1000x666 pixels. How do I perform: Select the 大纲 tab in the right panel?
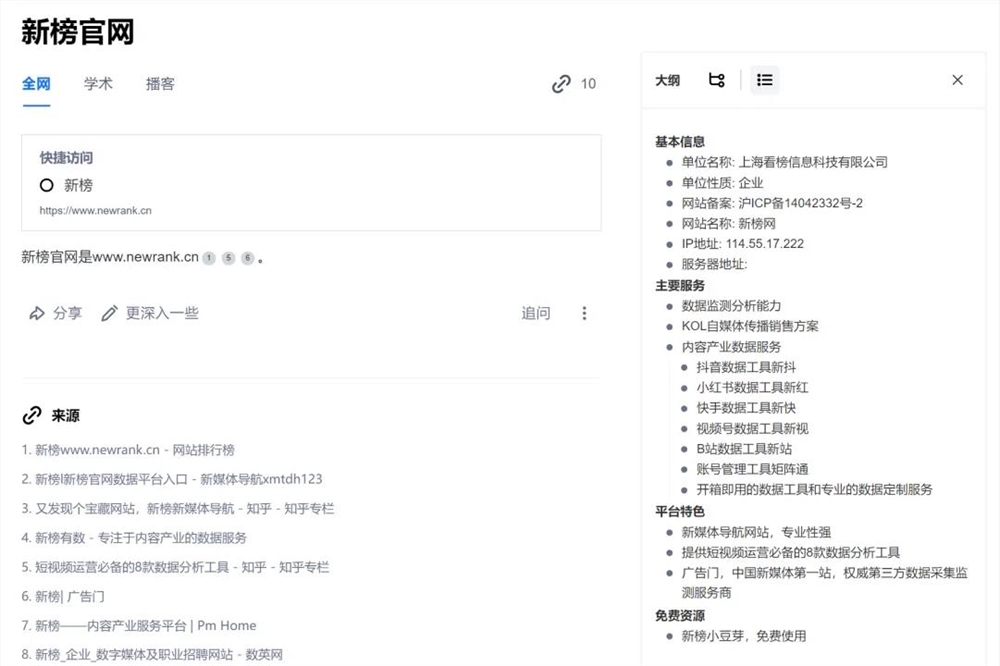(x=667, y=79)
